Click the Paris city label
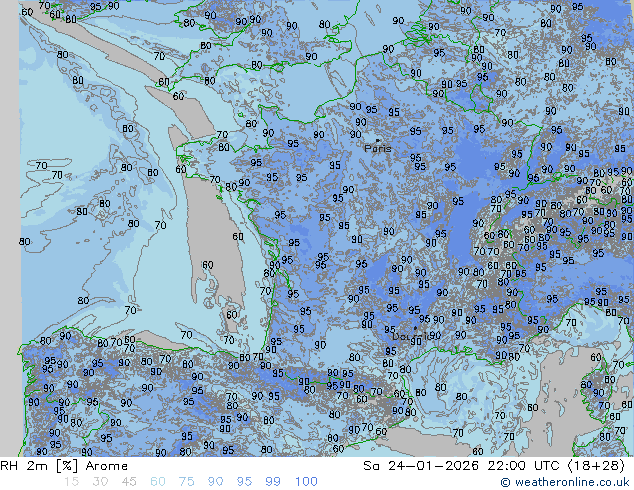The width and height of the screenshot is (634, 490). pyautogui.click(x=378, y=149)
